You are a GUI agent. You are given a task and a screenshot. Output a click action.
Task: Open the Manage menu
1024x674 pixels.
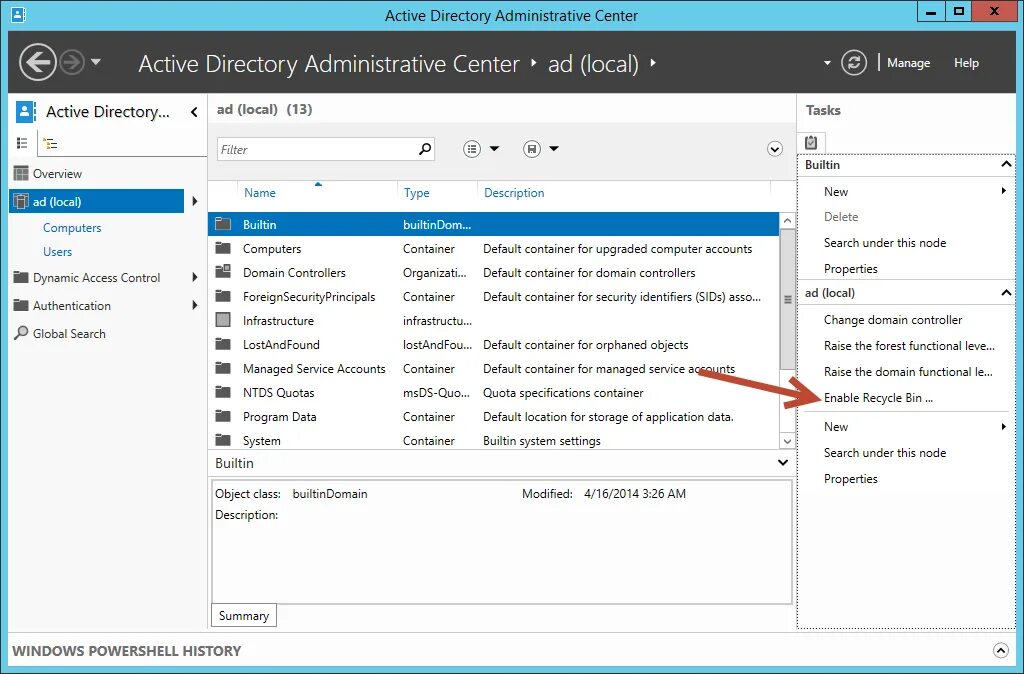[x=908, y=63]
